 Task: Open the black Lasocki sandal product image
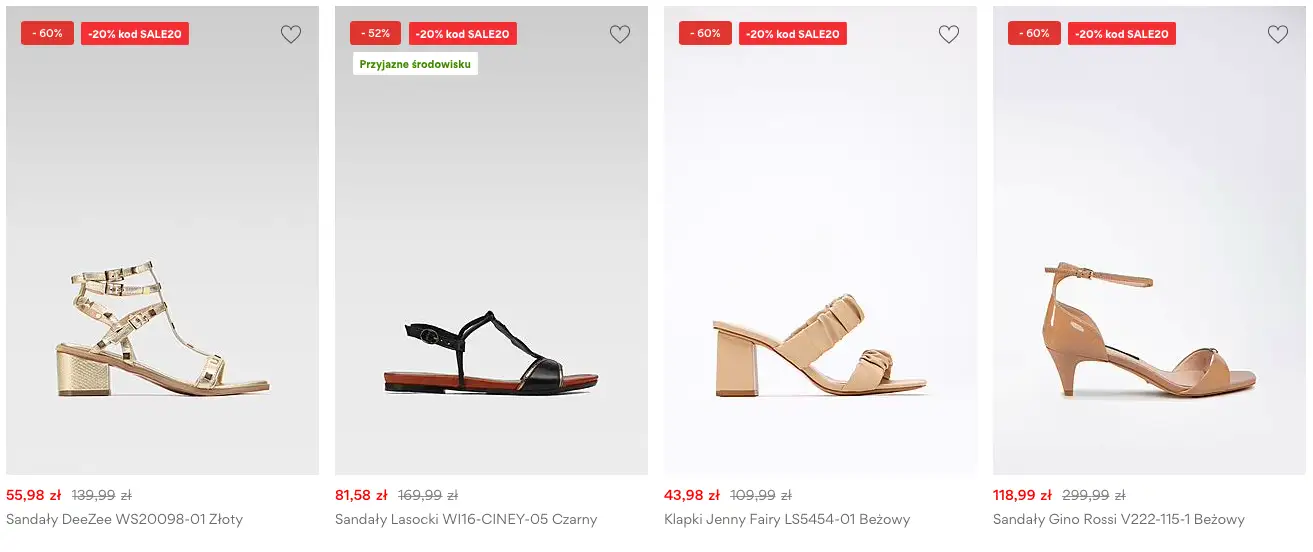(491, 350)
